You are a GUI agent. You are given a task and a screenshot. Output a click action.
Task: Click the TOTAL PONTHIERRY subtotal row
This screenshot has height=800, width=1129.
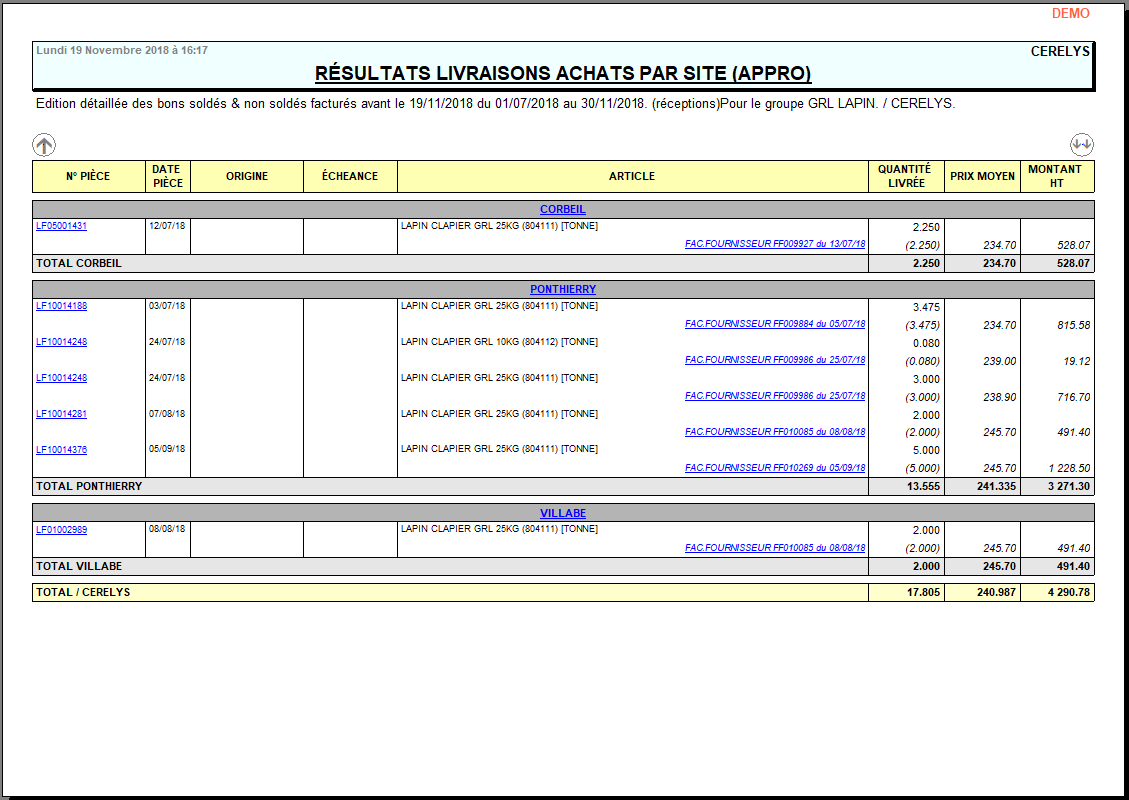click(x=450, y=486)
